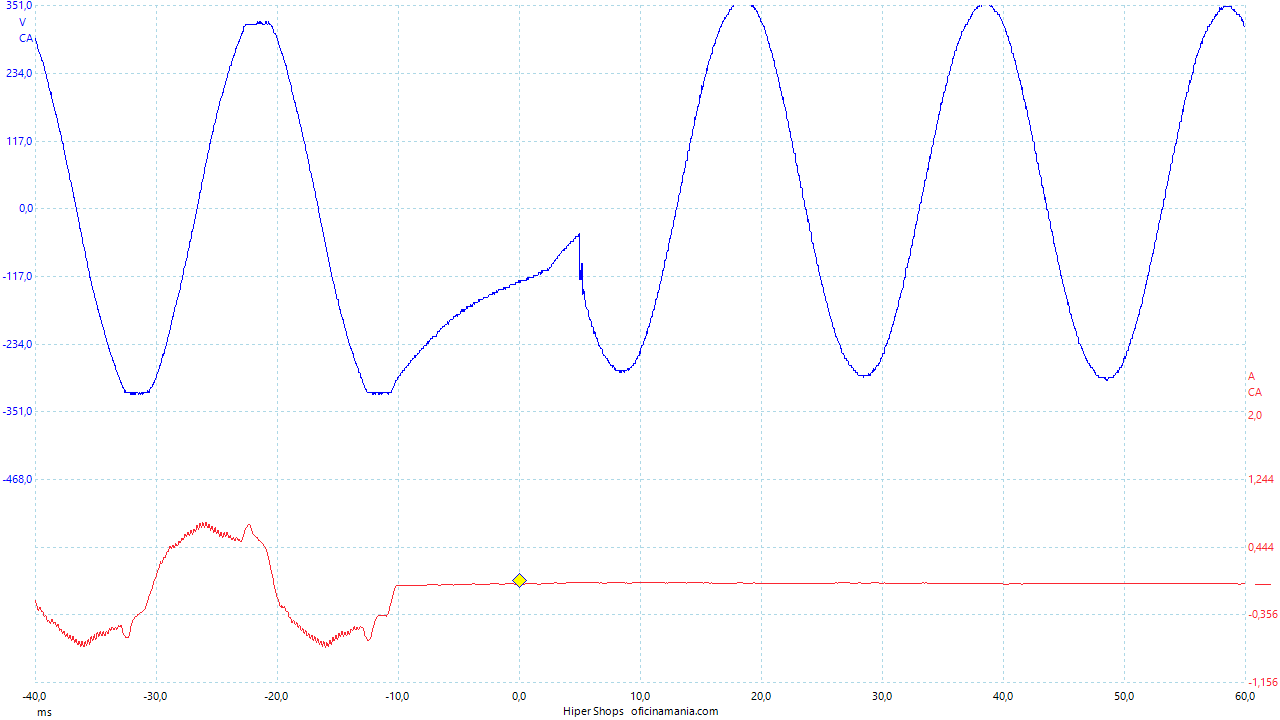Click the -40,0 time axis label
1280x720 pixels.
[35, 696]
